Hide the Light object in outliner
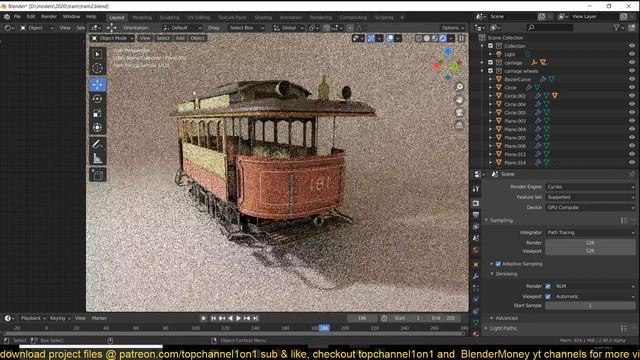The image size is (640, 360). coord(632,54)
